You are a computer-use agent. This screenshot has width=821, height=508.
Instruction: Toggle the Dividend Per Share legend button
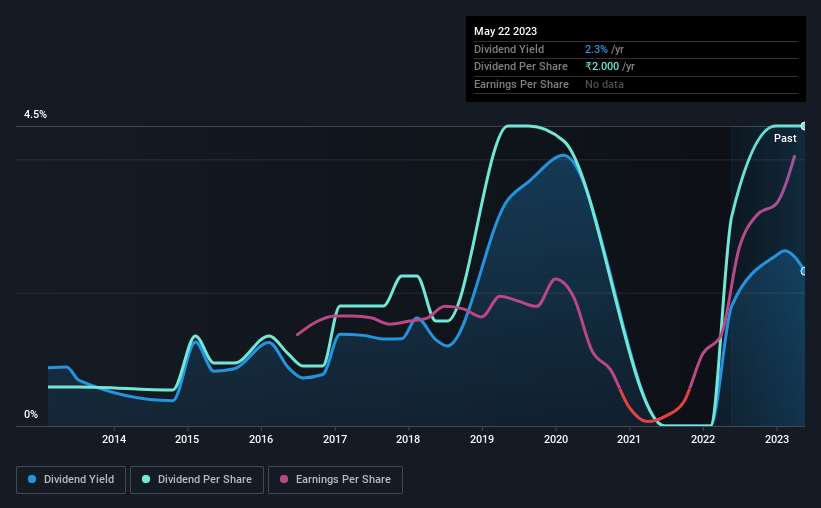(197, 480)
